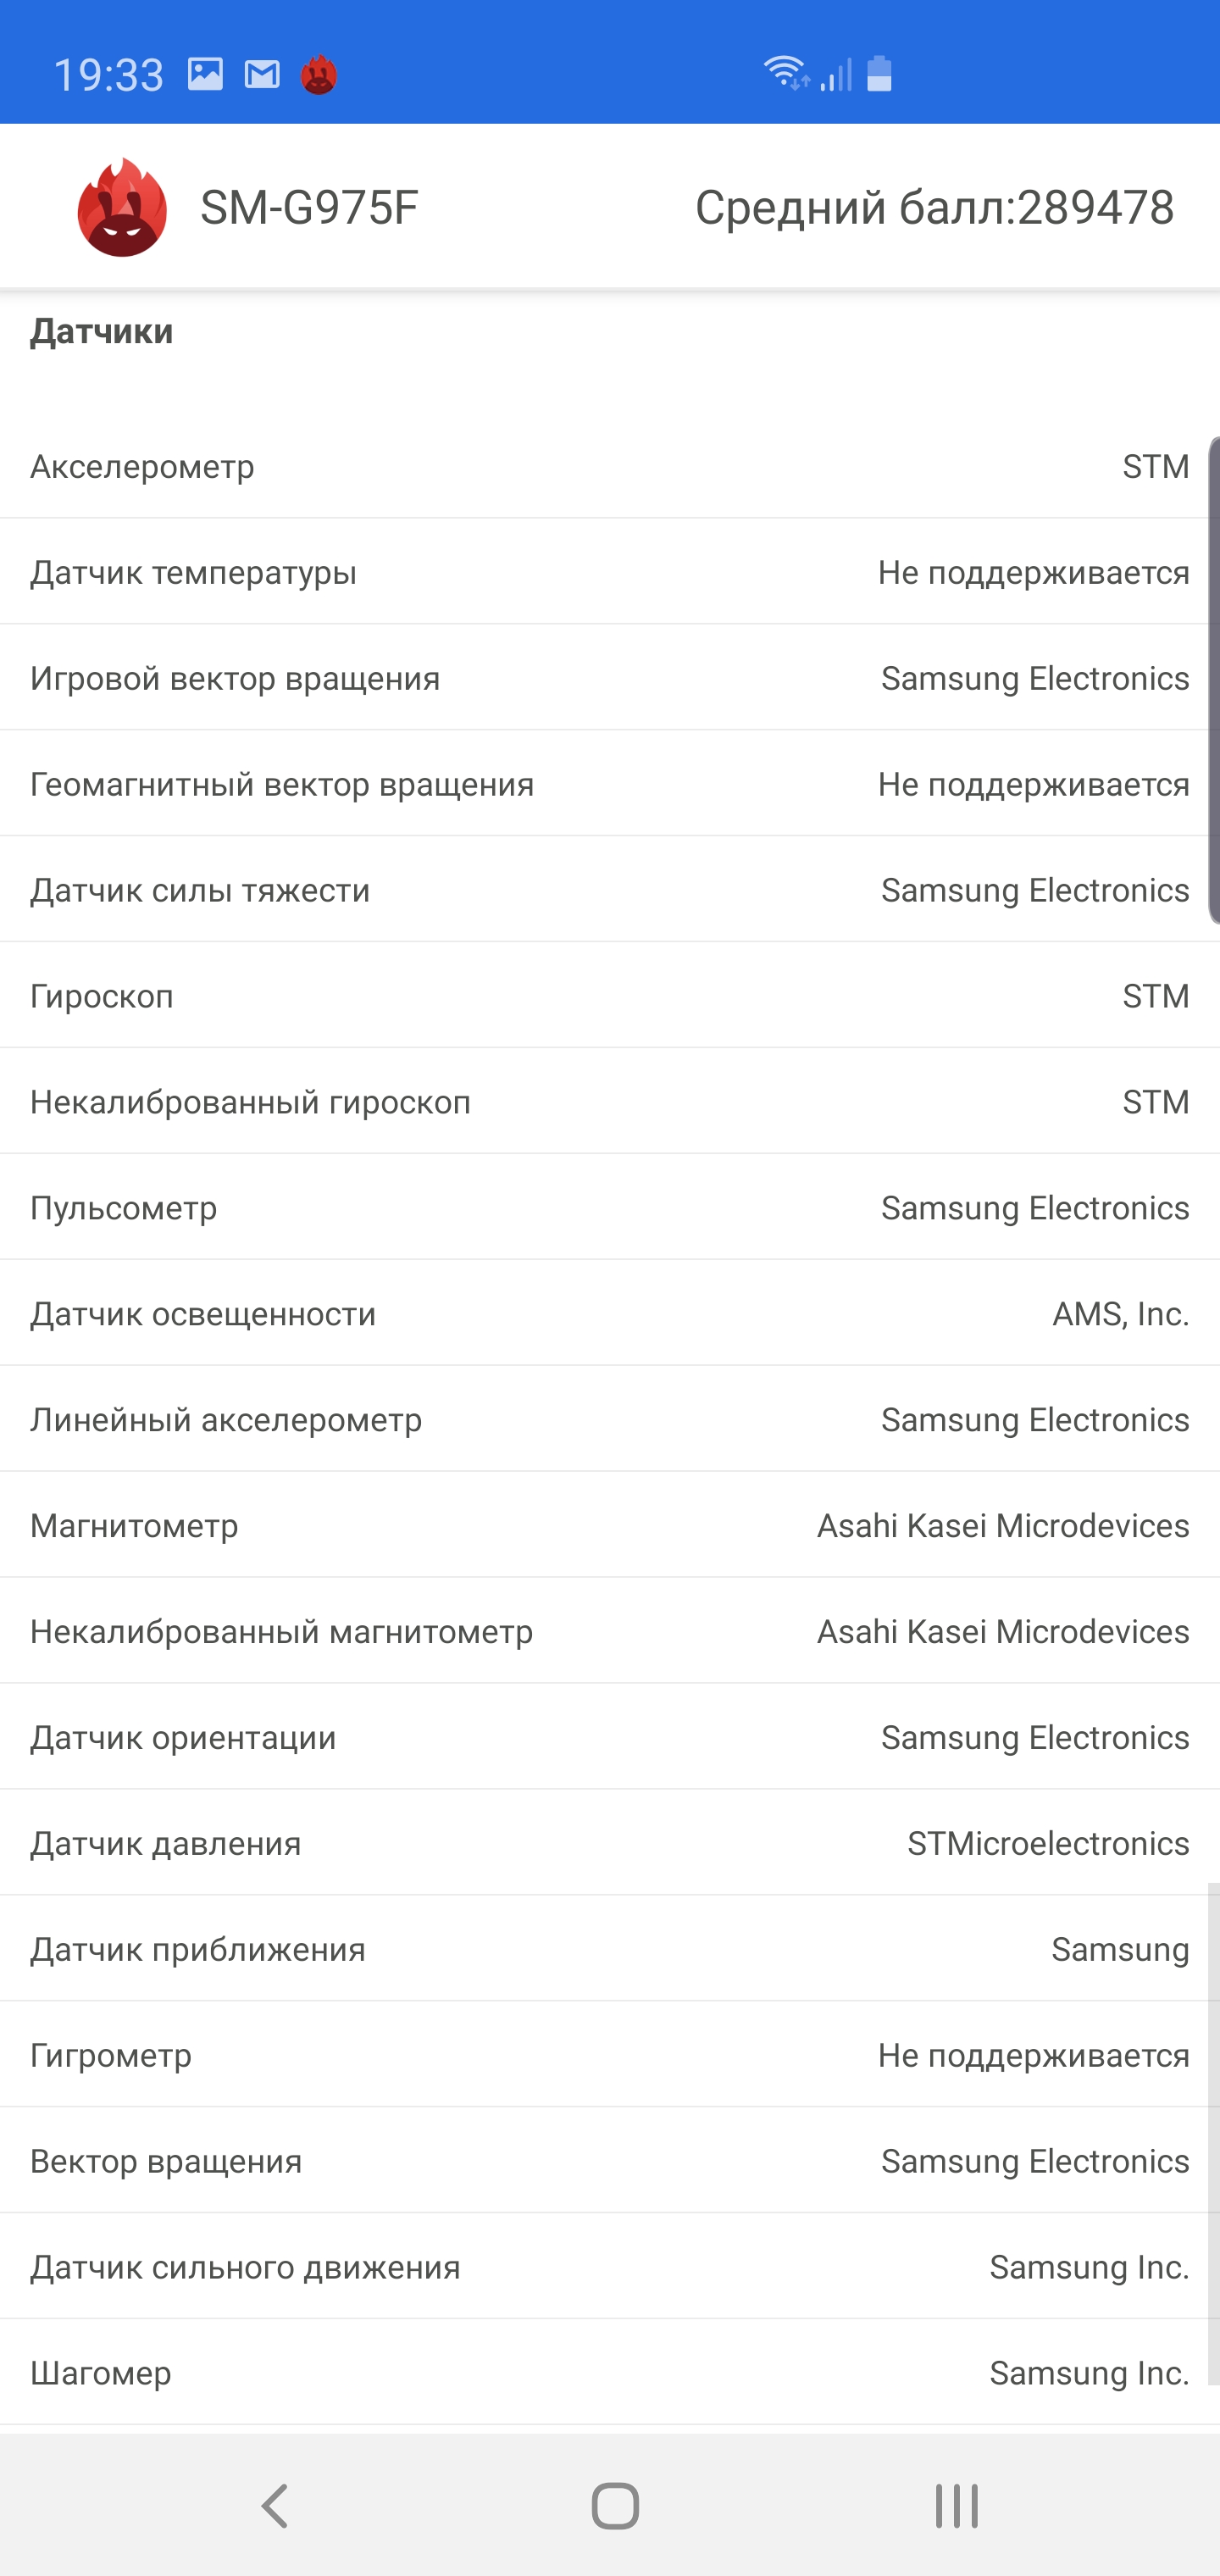Tap the AnTuTu flame logo in header
This screenshot has height=2576, width=1220.
point(122,207)
